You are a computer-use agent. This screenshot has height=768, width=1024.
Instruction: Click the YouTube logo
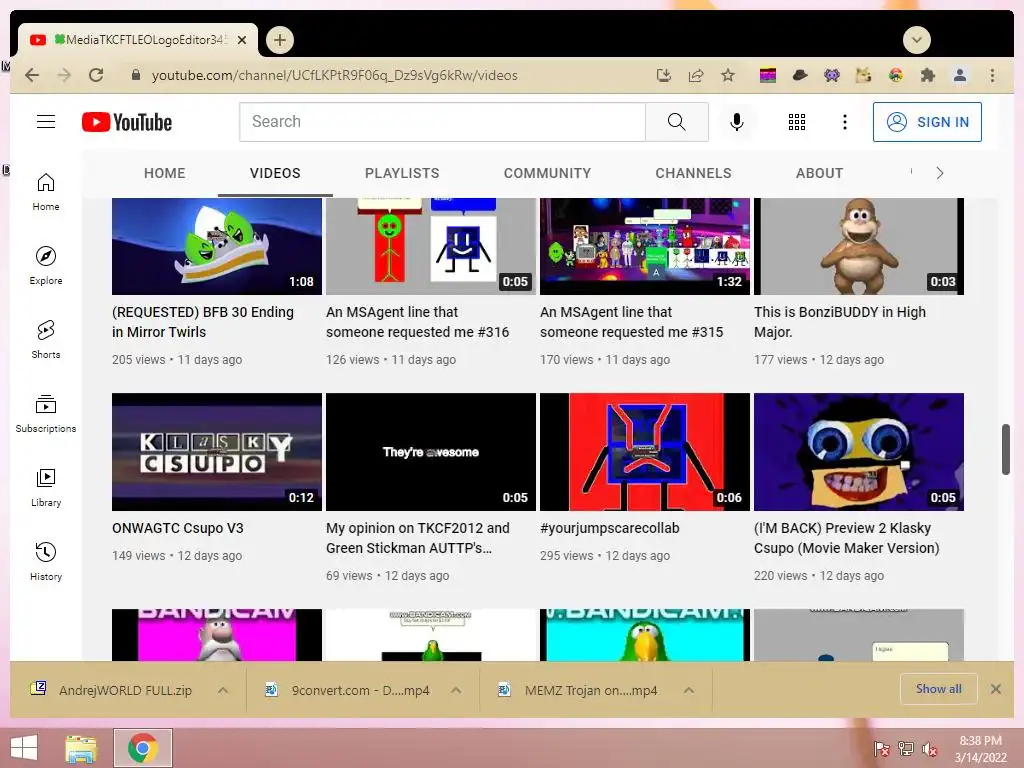click(x=127, y=122)
